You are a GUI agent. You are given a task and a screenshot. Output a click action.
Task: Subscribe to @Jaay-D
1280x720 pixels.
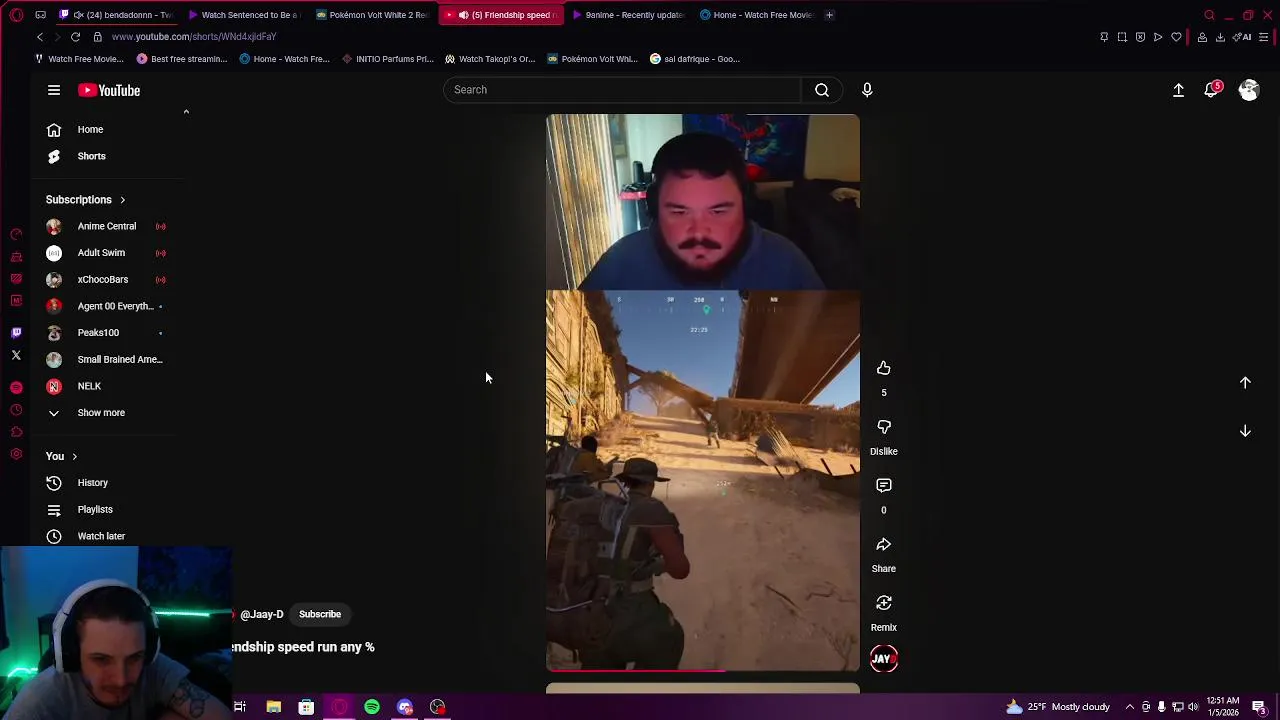320,614
